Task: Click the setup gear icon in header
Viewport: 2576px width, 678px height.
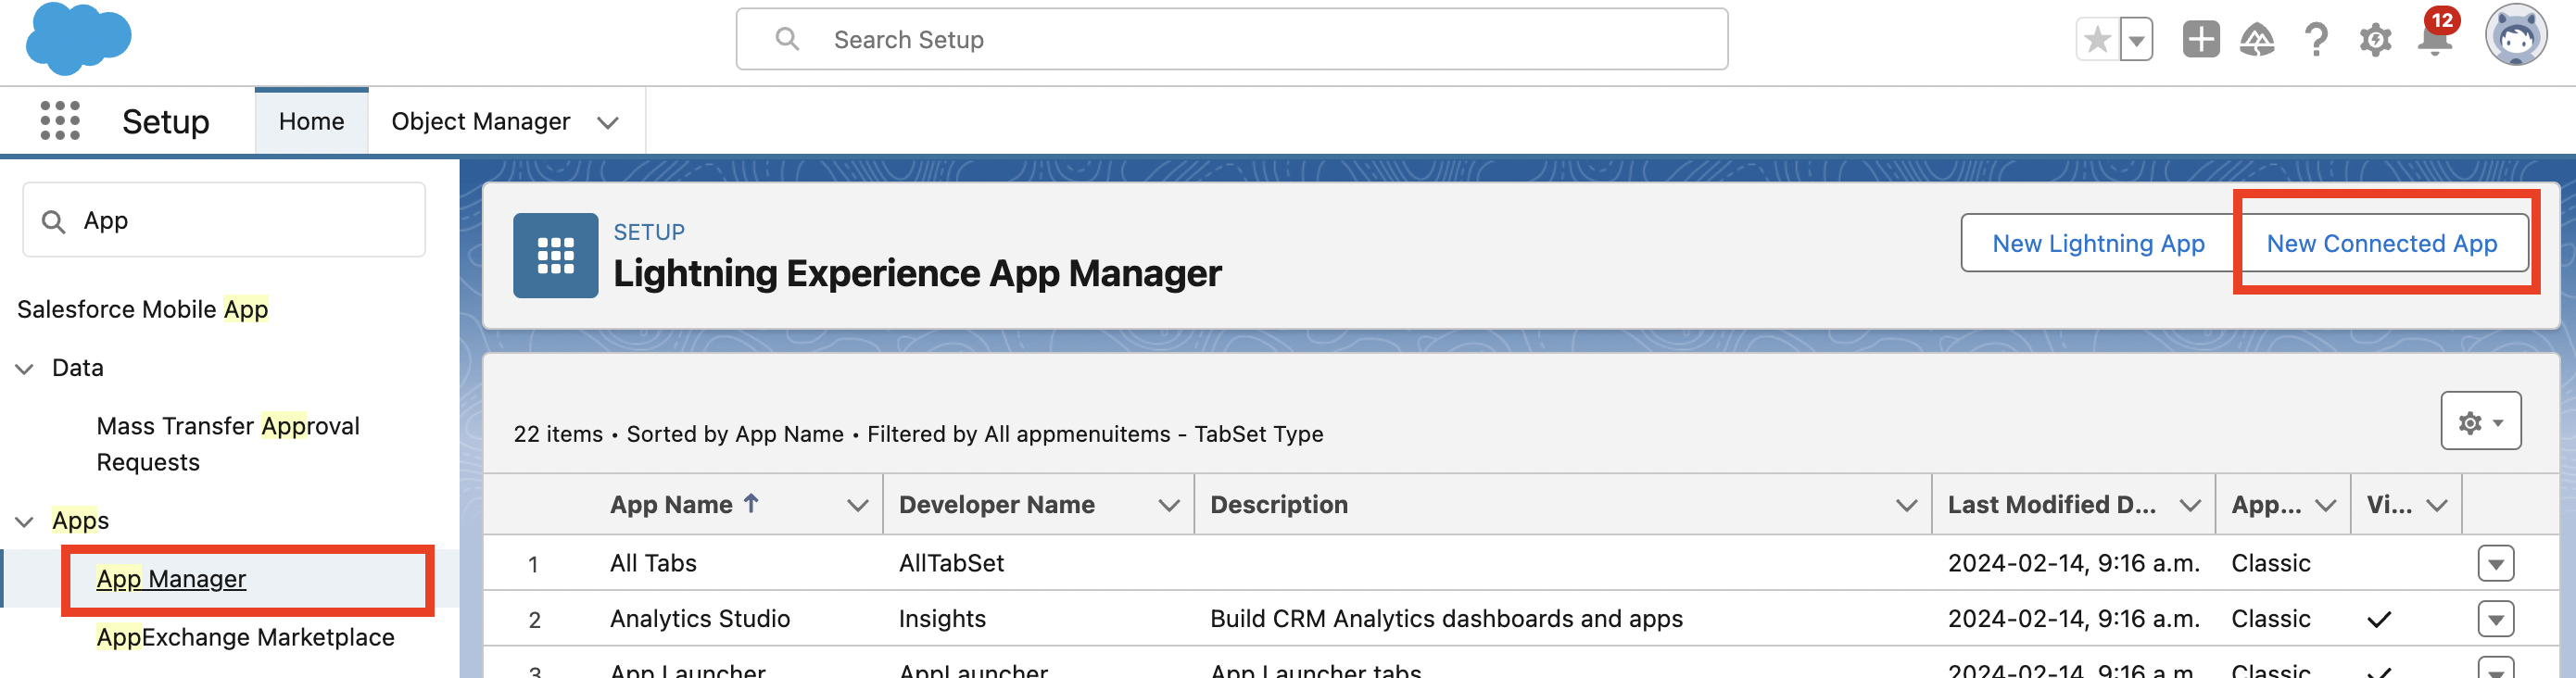Action: coord(2375,40)
